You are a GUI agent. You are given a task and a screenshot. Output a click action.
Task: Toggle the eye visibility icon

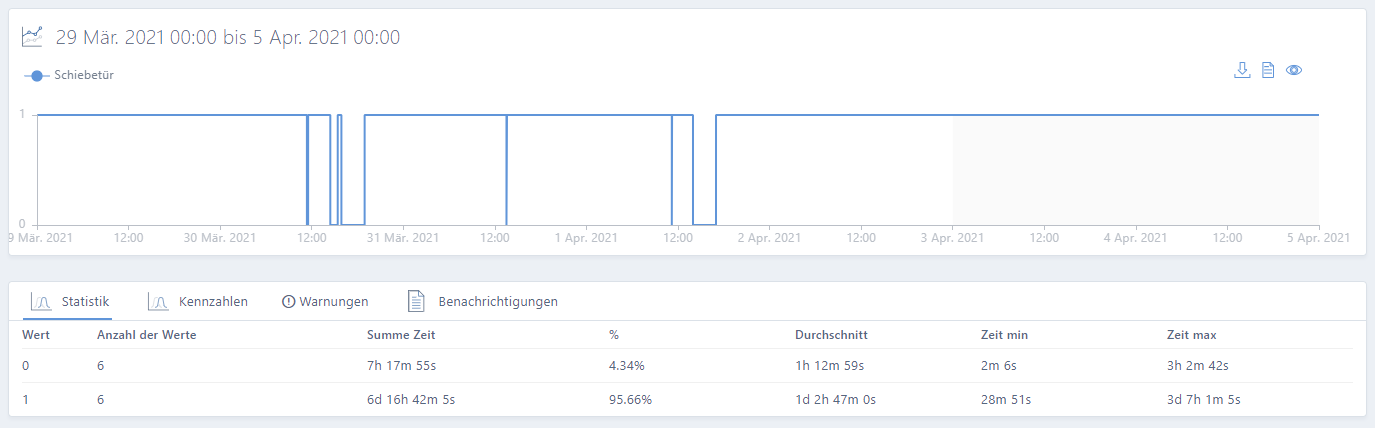point(1293,70)
